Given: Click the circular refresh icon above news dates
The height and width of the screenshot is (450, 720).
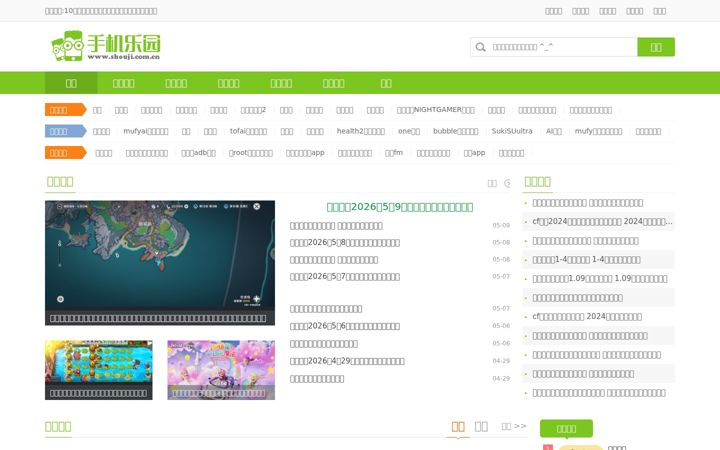Looking at the screenshot, I should click(507, 183).
